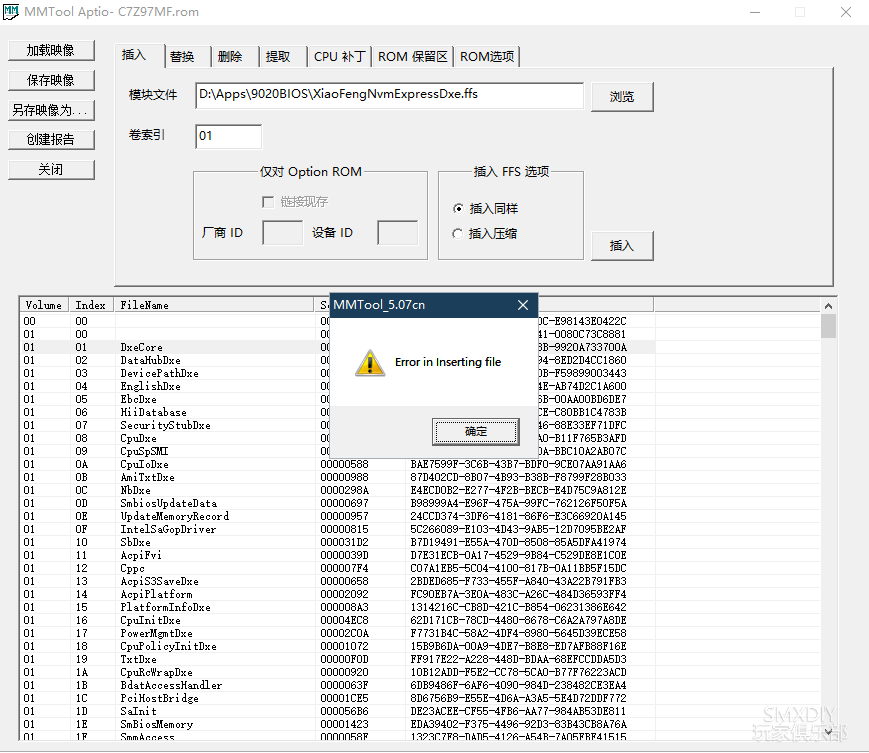869x753 pixels.
Task: Click the 创建报告 button
Action: pos(51,140)
